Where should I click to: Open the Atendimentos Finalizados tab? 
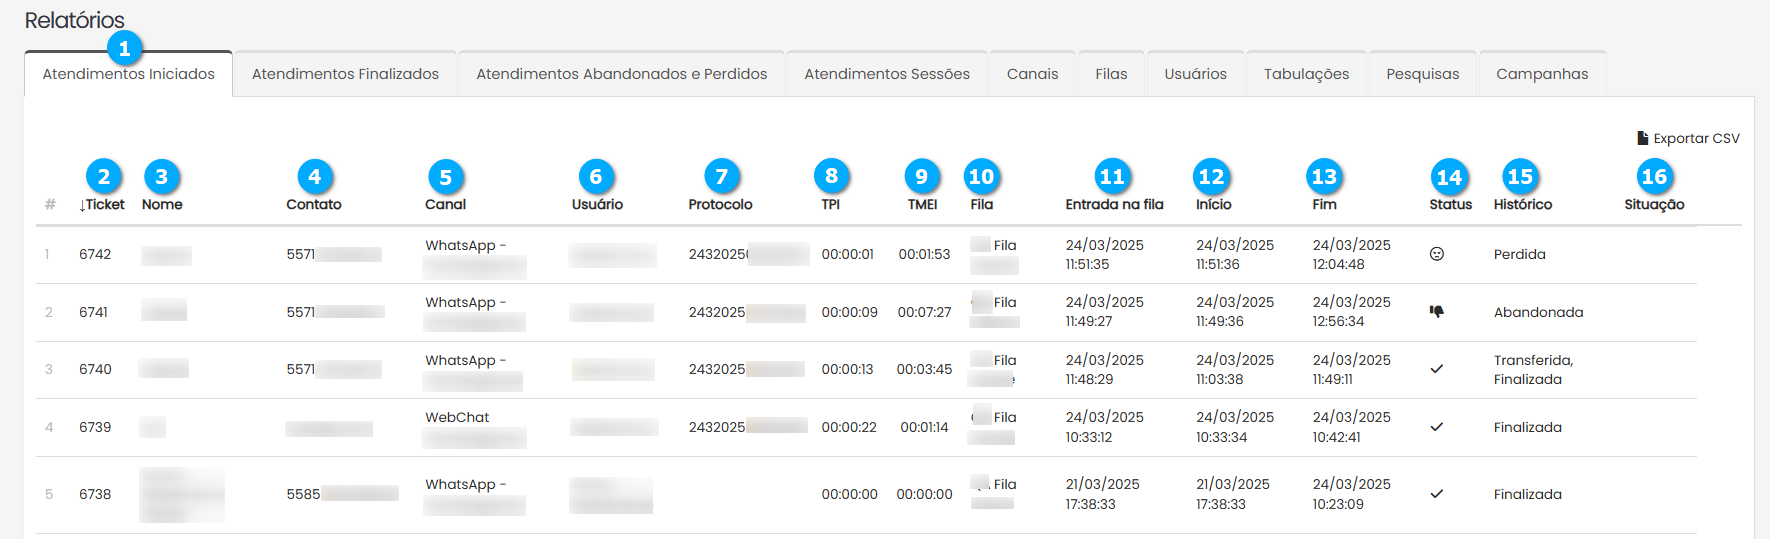pos(345,74)
